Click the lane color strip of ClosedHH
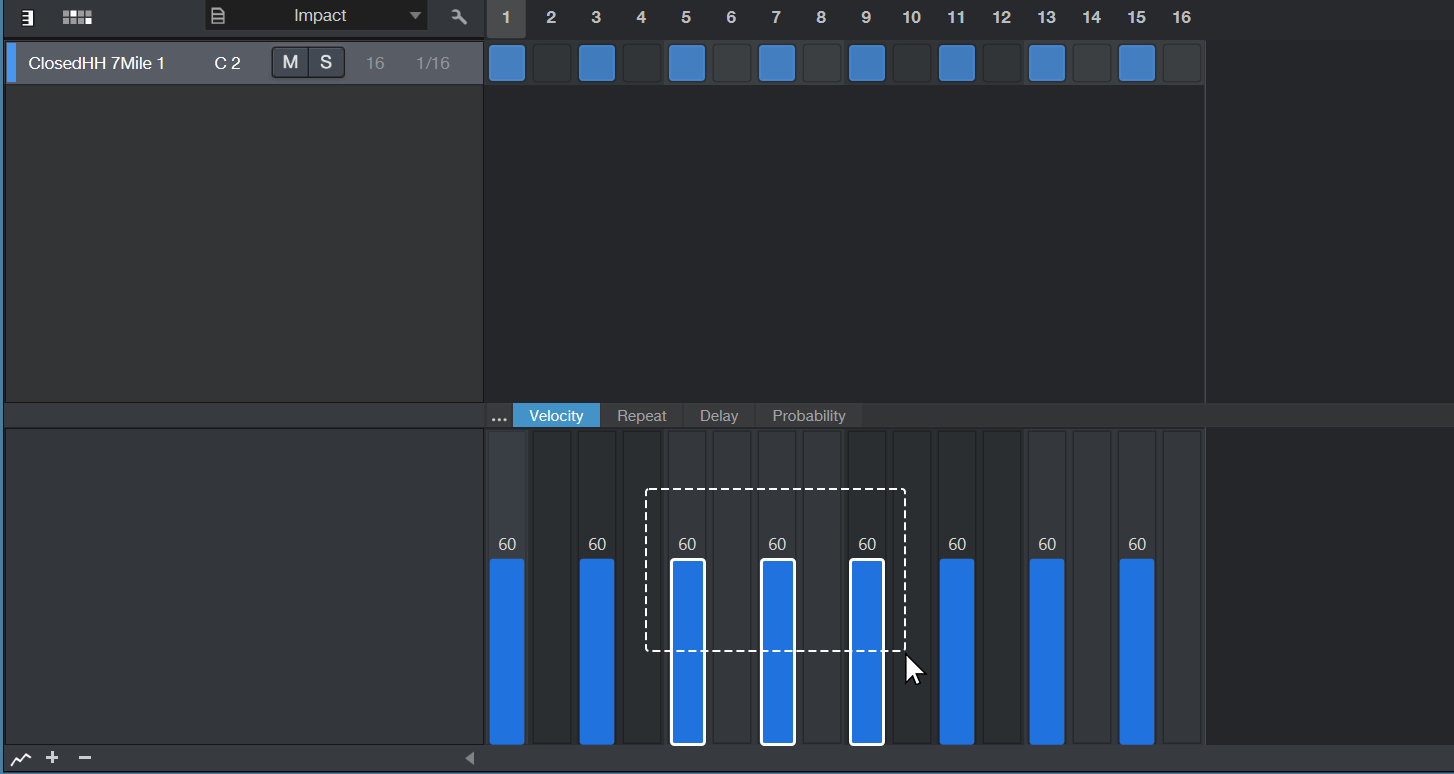 click(x=11, y=63)
